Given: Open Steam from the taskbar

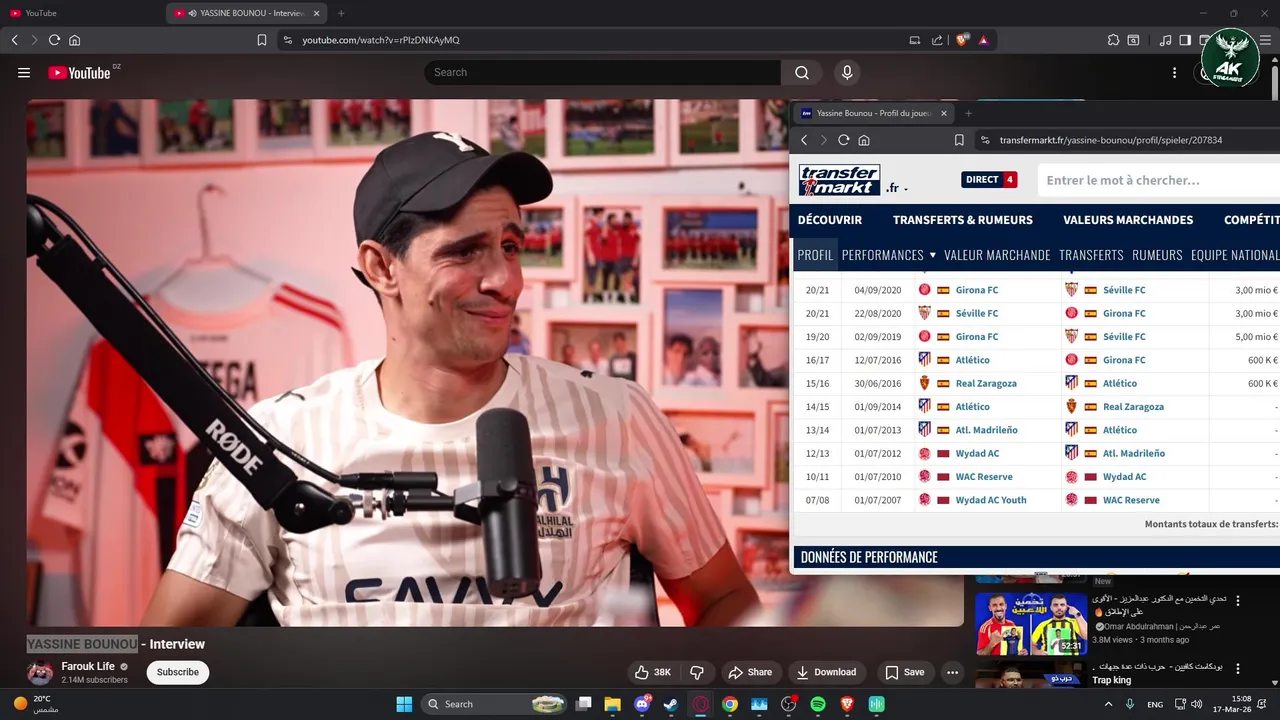Looking at the screenshot, I should point(670,704).
